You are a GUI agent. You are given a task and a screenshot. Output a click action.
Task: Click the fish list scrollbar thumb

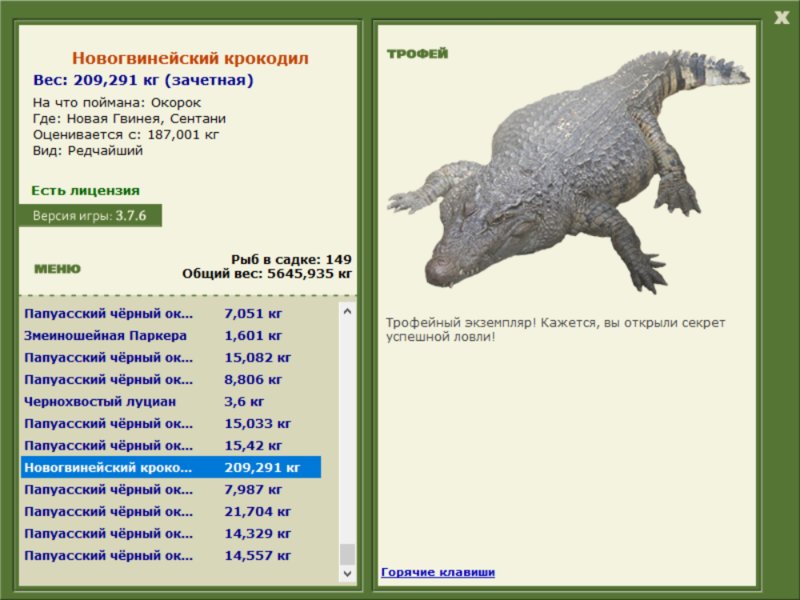pyautogui.click(x=347, y=555)
